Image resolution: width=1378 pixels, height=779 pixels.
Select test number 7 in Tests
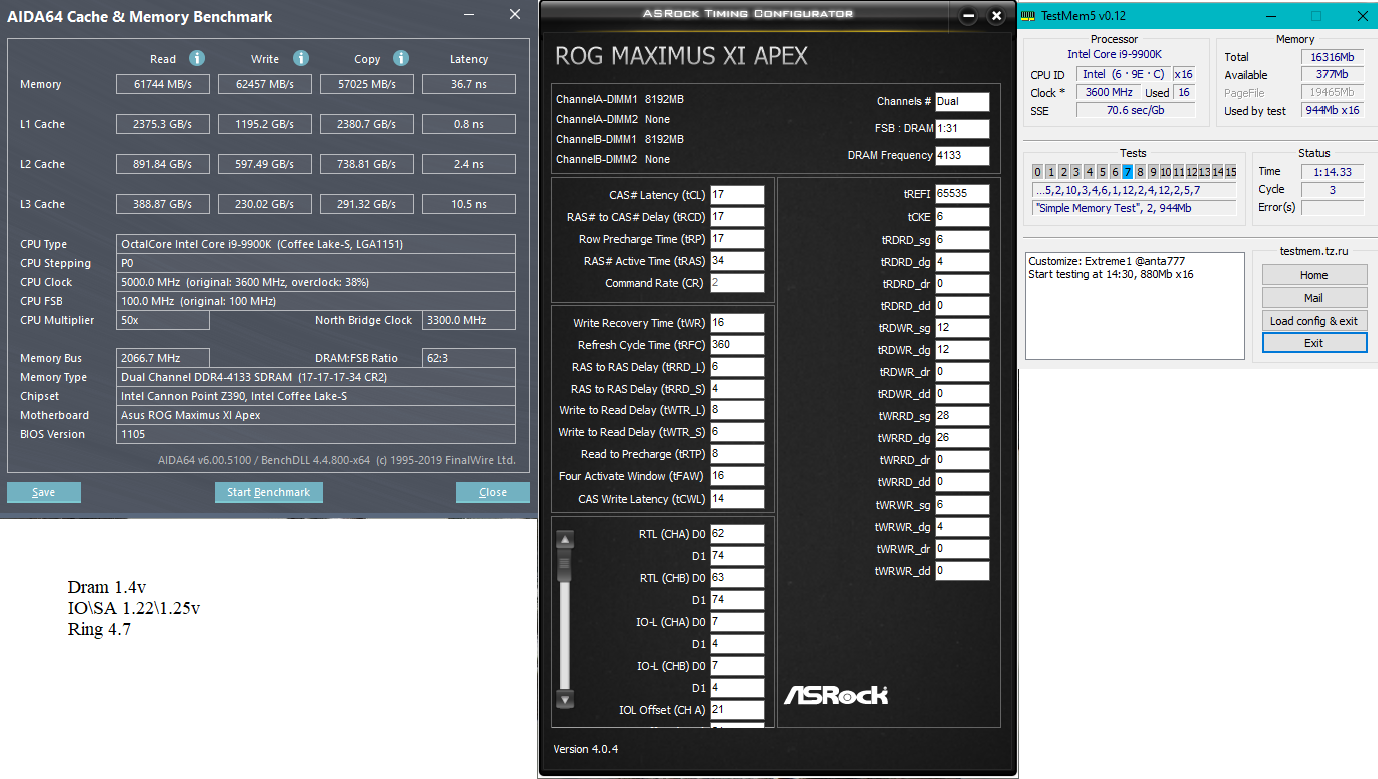tap(1127, 172)
